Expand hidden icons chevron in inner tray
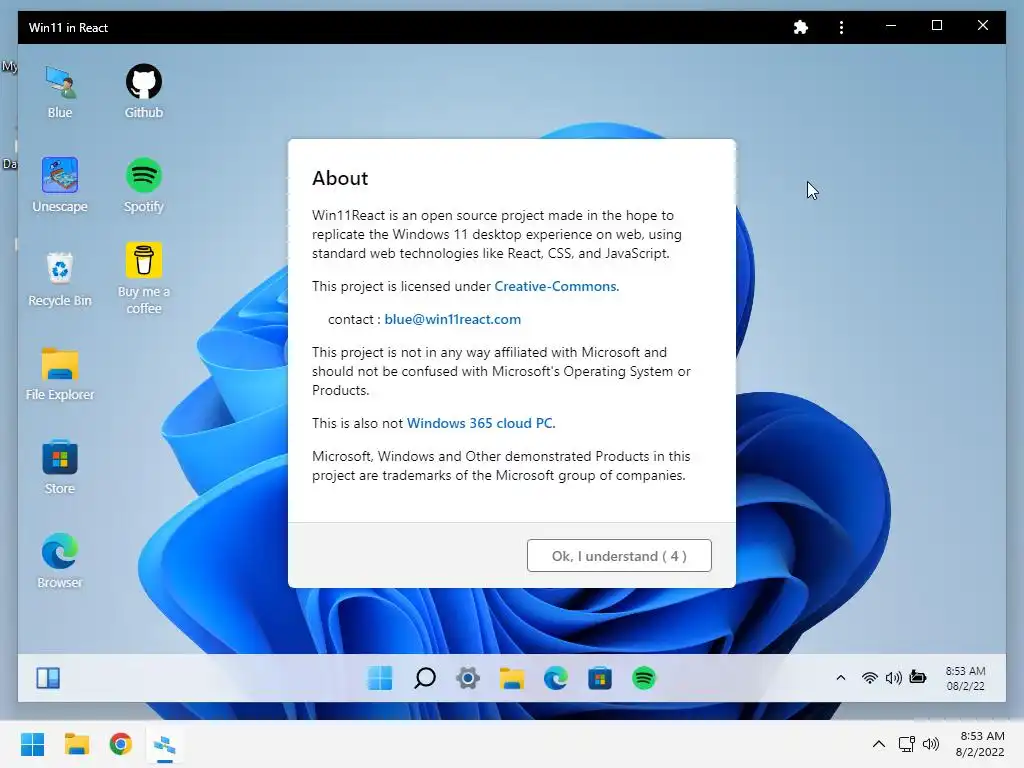Image resolution: width=1024 pixels, height=768 pixels. 841,678
